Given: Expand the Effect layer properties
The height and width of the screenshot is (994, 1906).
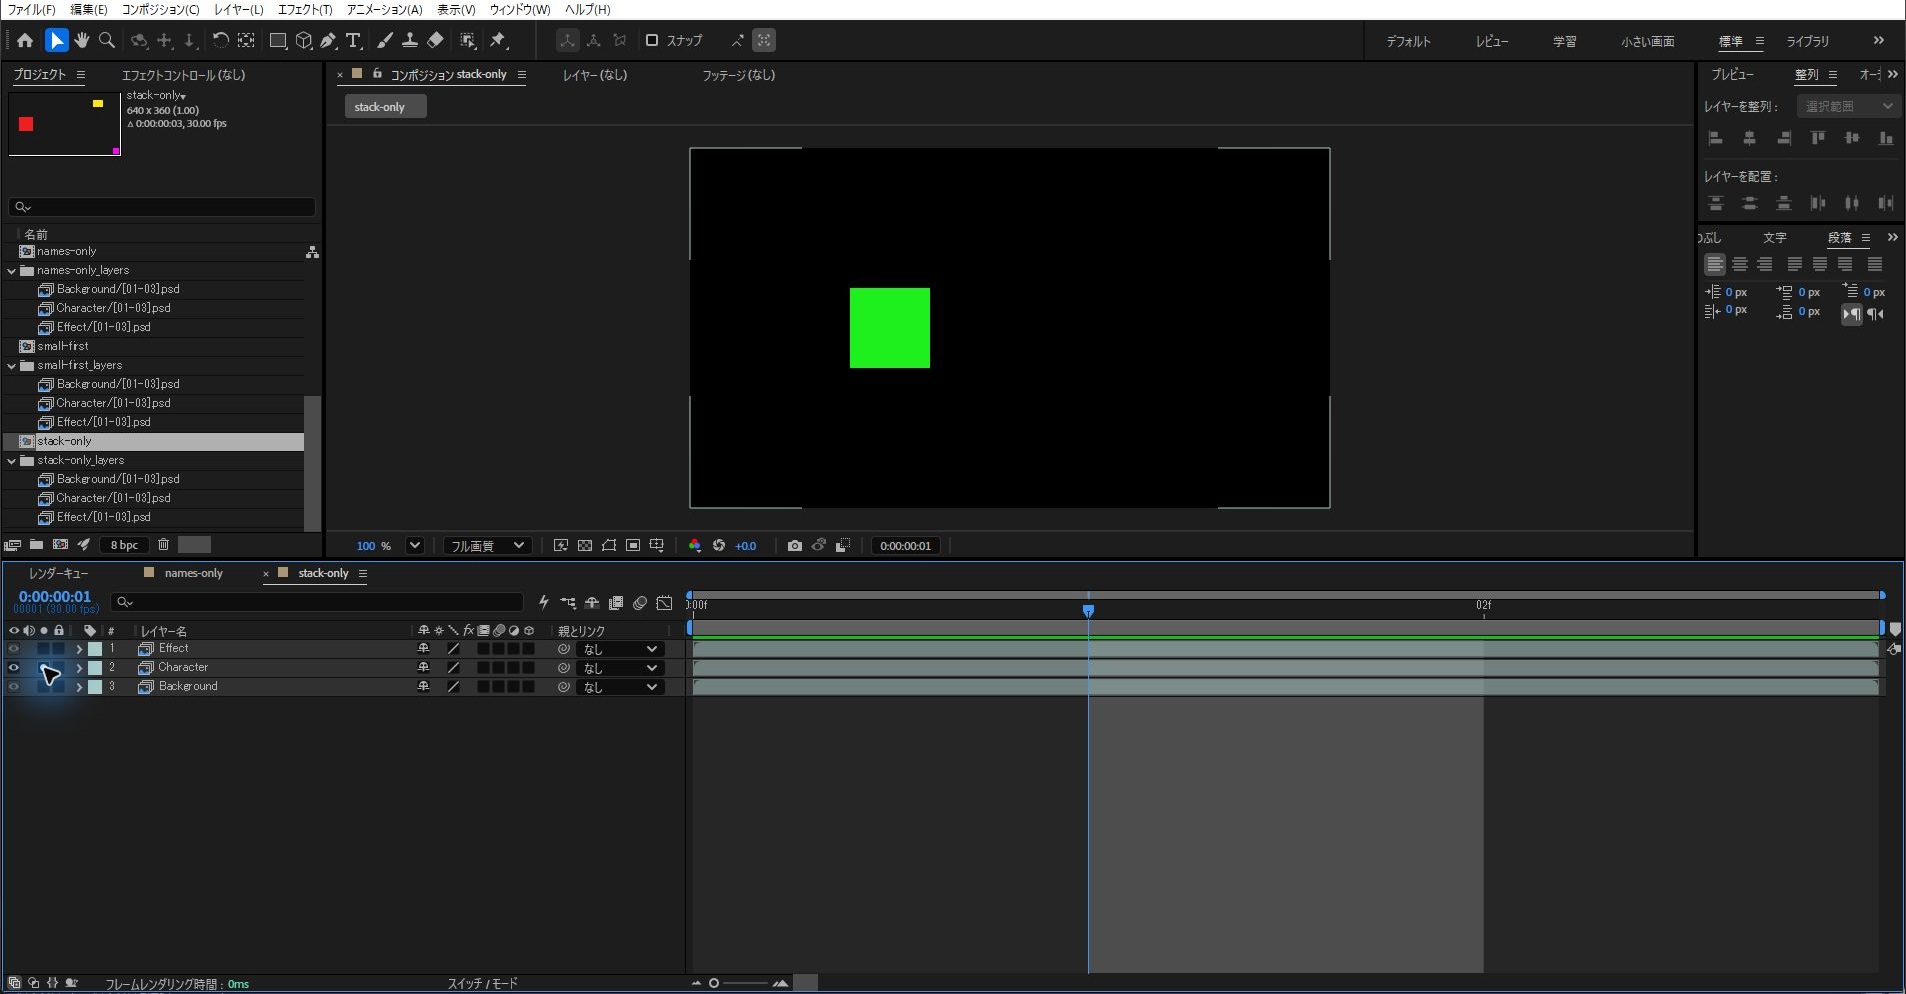Looking at the screenshot, I should point(79,649).
